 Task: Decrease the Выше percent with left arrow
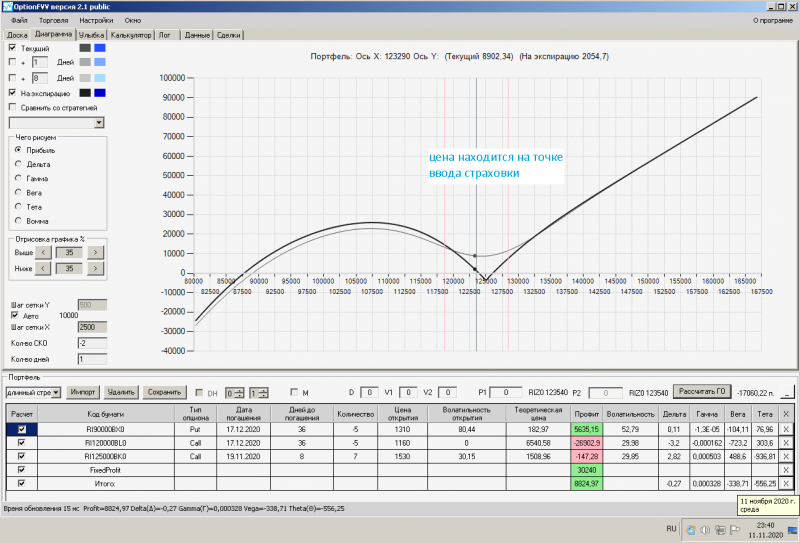[x=43, y=252]
